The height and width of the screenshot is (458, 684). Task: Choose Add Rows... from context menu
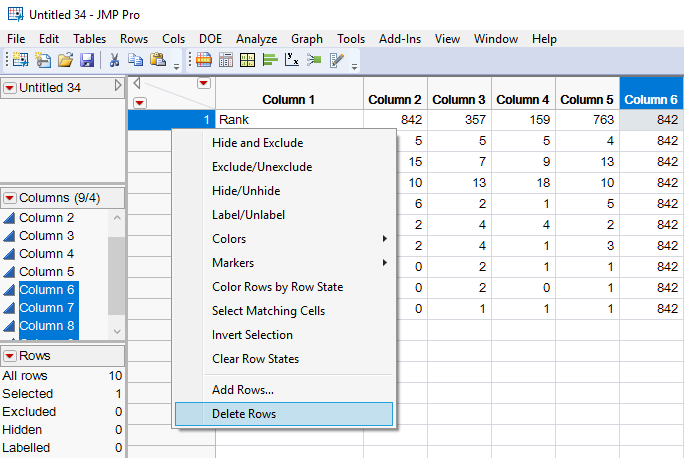(284, 390)
